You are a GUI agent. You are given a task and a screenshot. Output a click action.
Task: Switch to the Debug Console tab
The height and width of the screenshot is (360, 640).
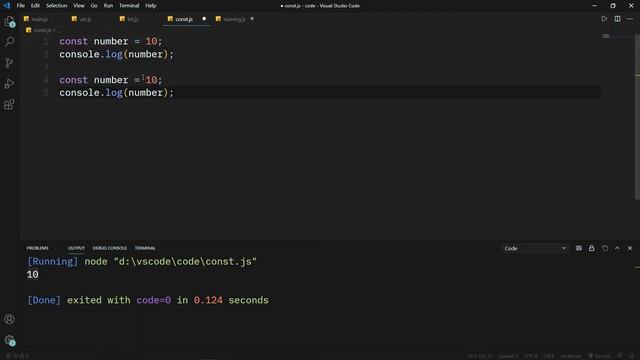tap(109, 248)
